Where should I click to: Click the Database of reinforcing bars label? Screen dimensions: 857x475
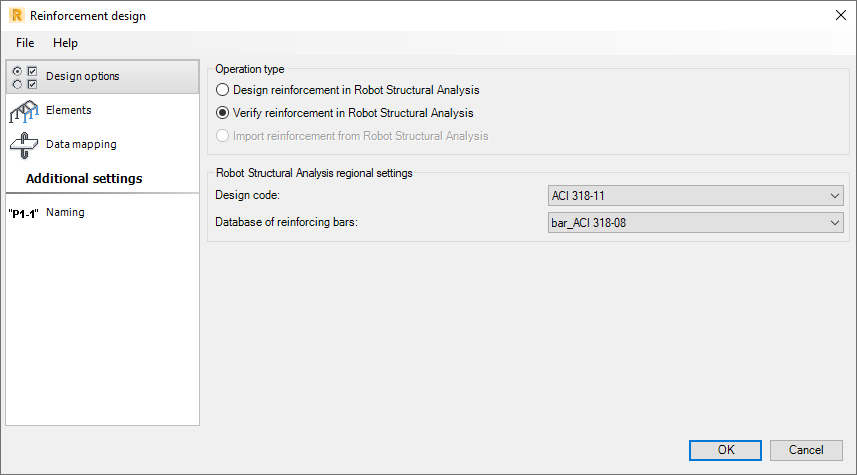coord(286,222)
